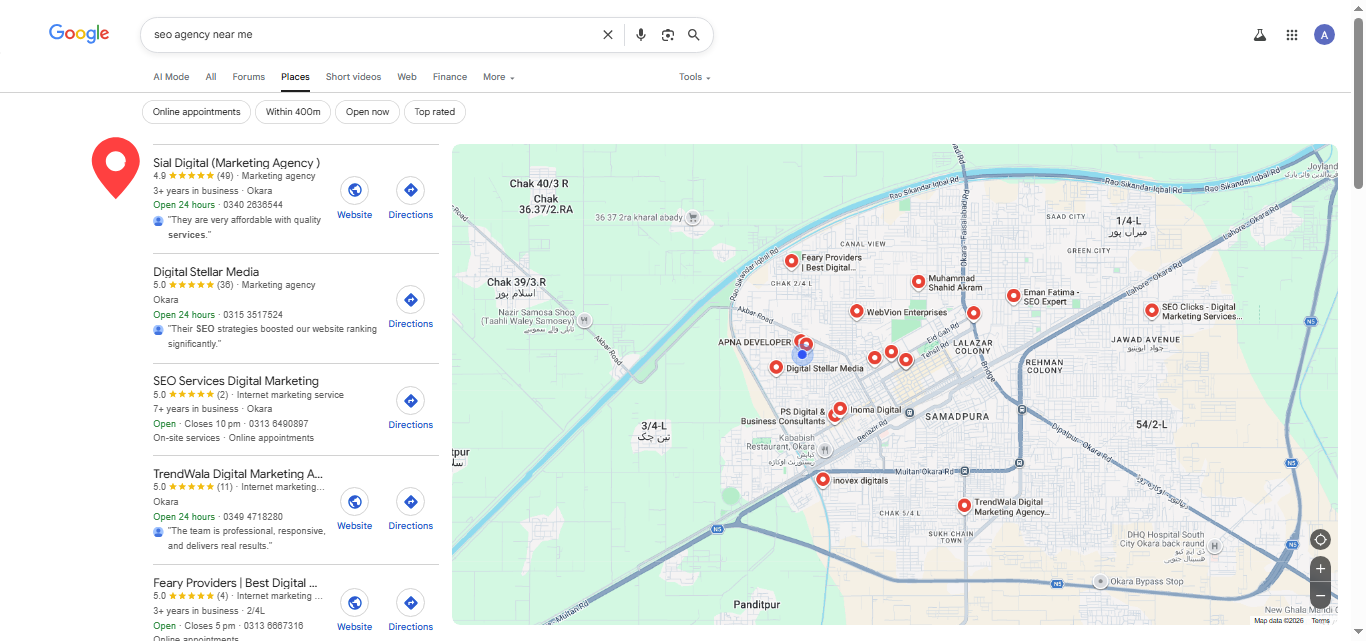Image resolution: width=1366 pixels, height=641 pixels.
Task: Open Google Lens image search icon
Action: point(668,35)
